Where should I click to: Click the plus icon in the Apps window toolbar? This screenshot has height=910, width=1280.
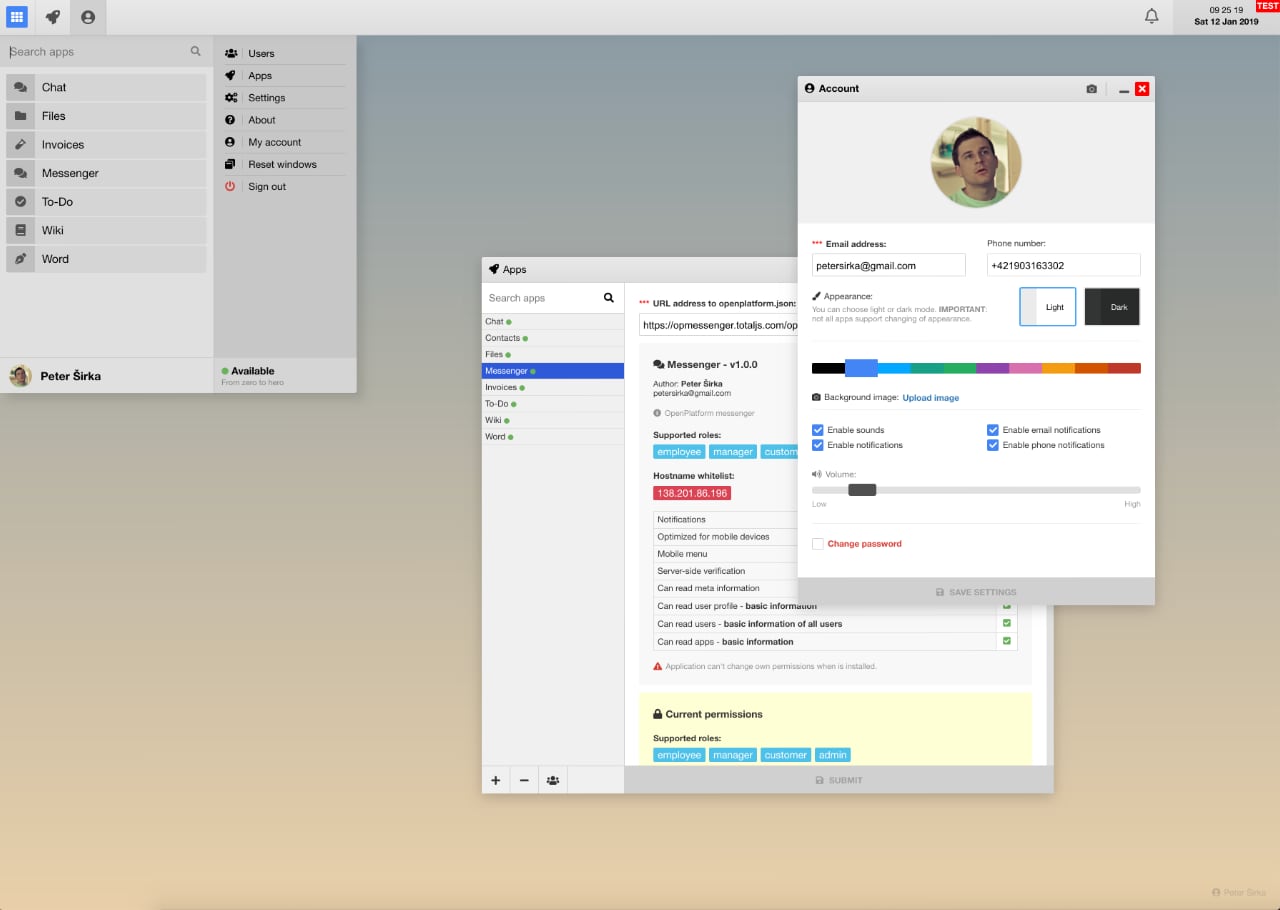(495, 779)
